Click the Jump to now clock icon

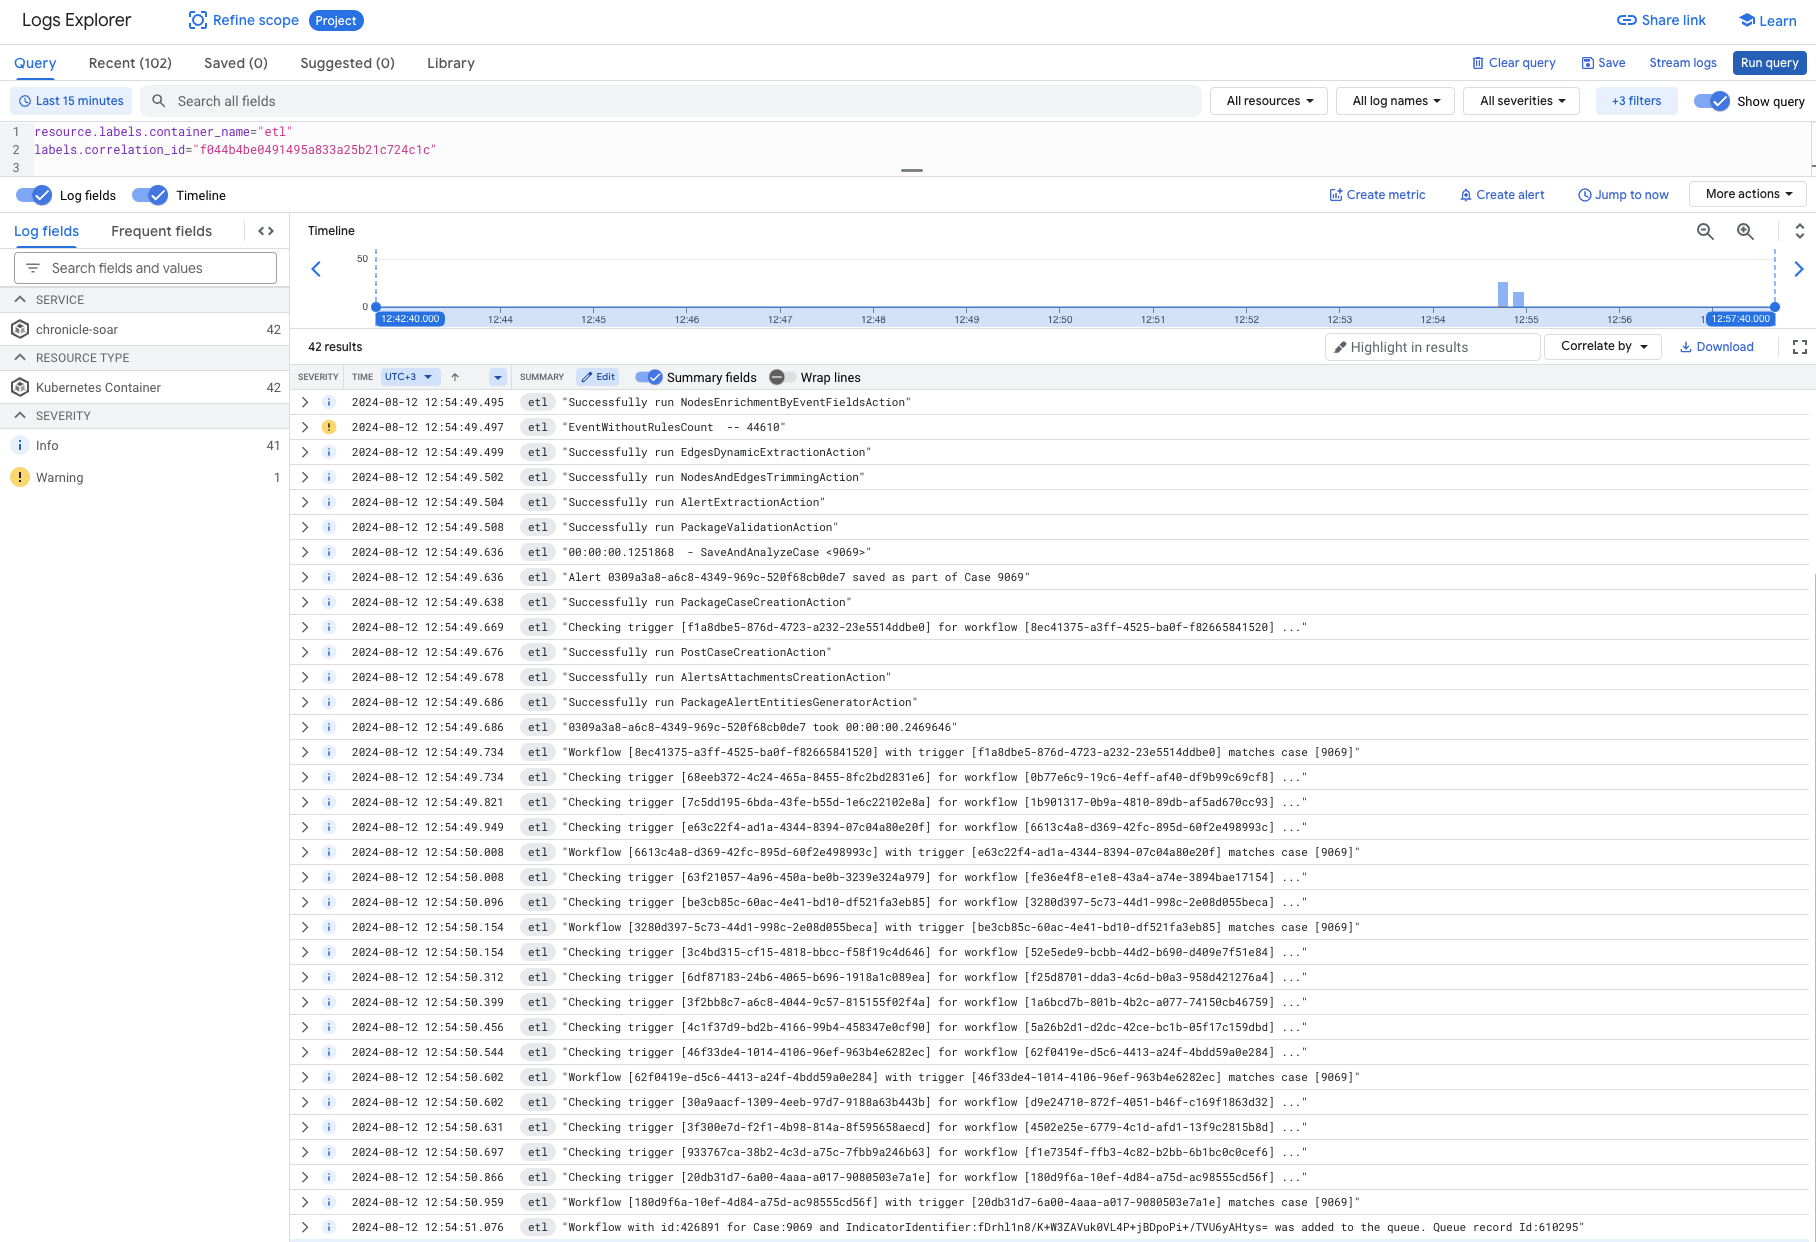click(1583, 194)
